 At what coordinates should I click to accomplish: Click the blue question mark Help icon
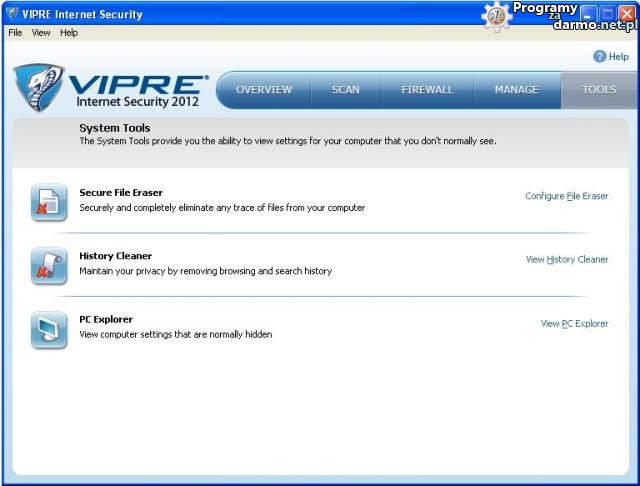[600, 57]
